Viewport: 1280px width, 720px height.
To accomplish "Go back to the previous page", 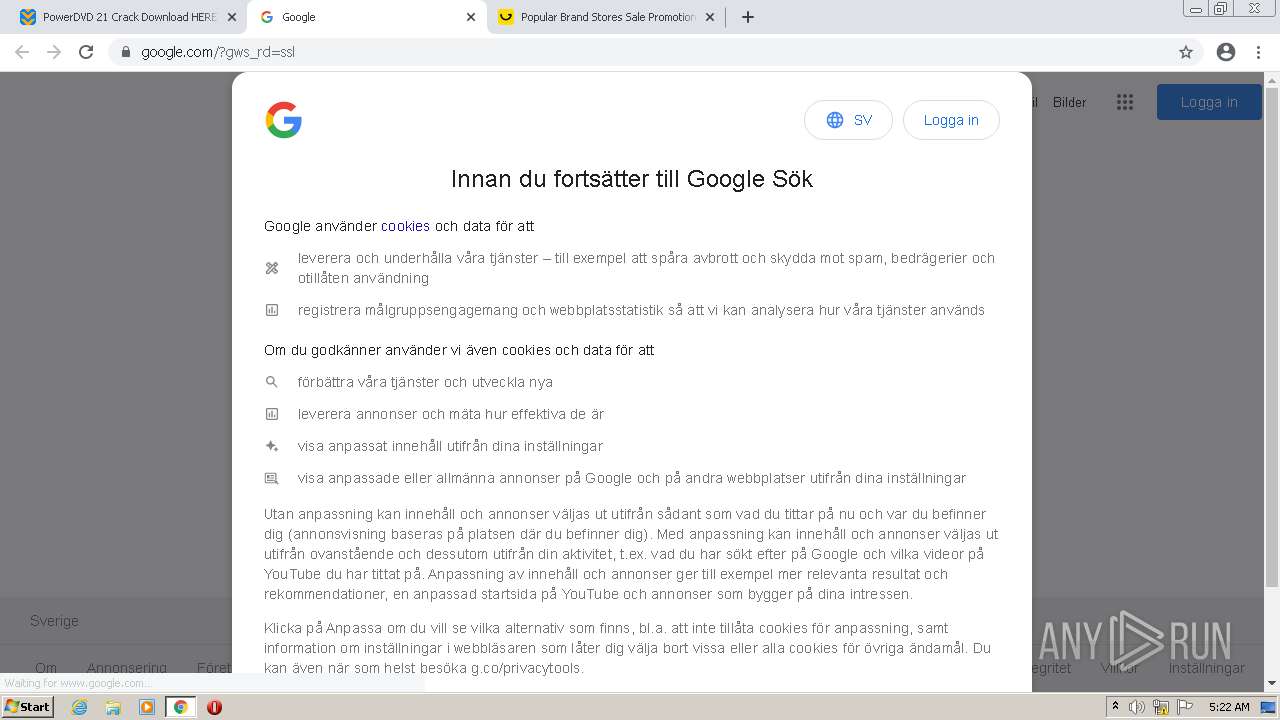I will (22, 52).
